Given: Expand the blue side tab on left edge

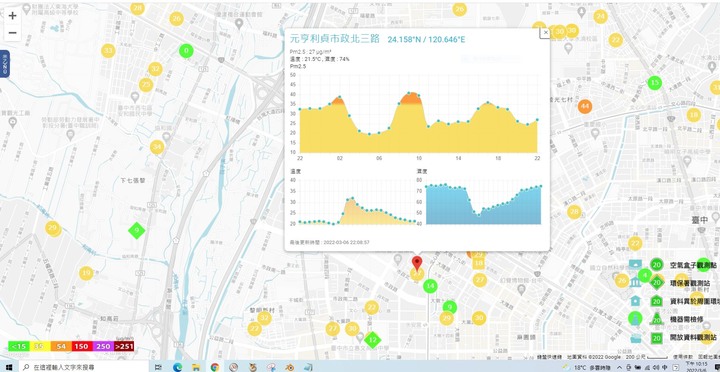Looking at the screenshot, I should tap(4, 64).
